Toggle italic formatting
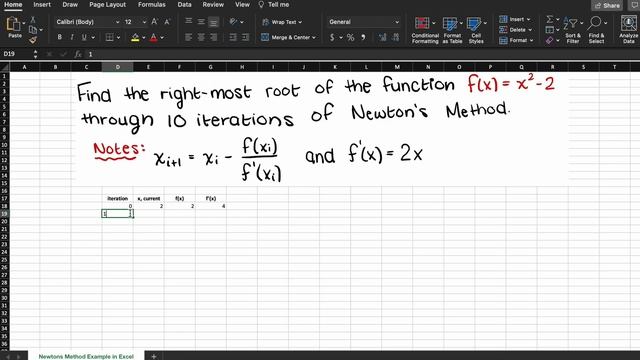 click(72, 37)
